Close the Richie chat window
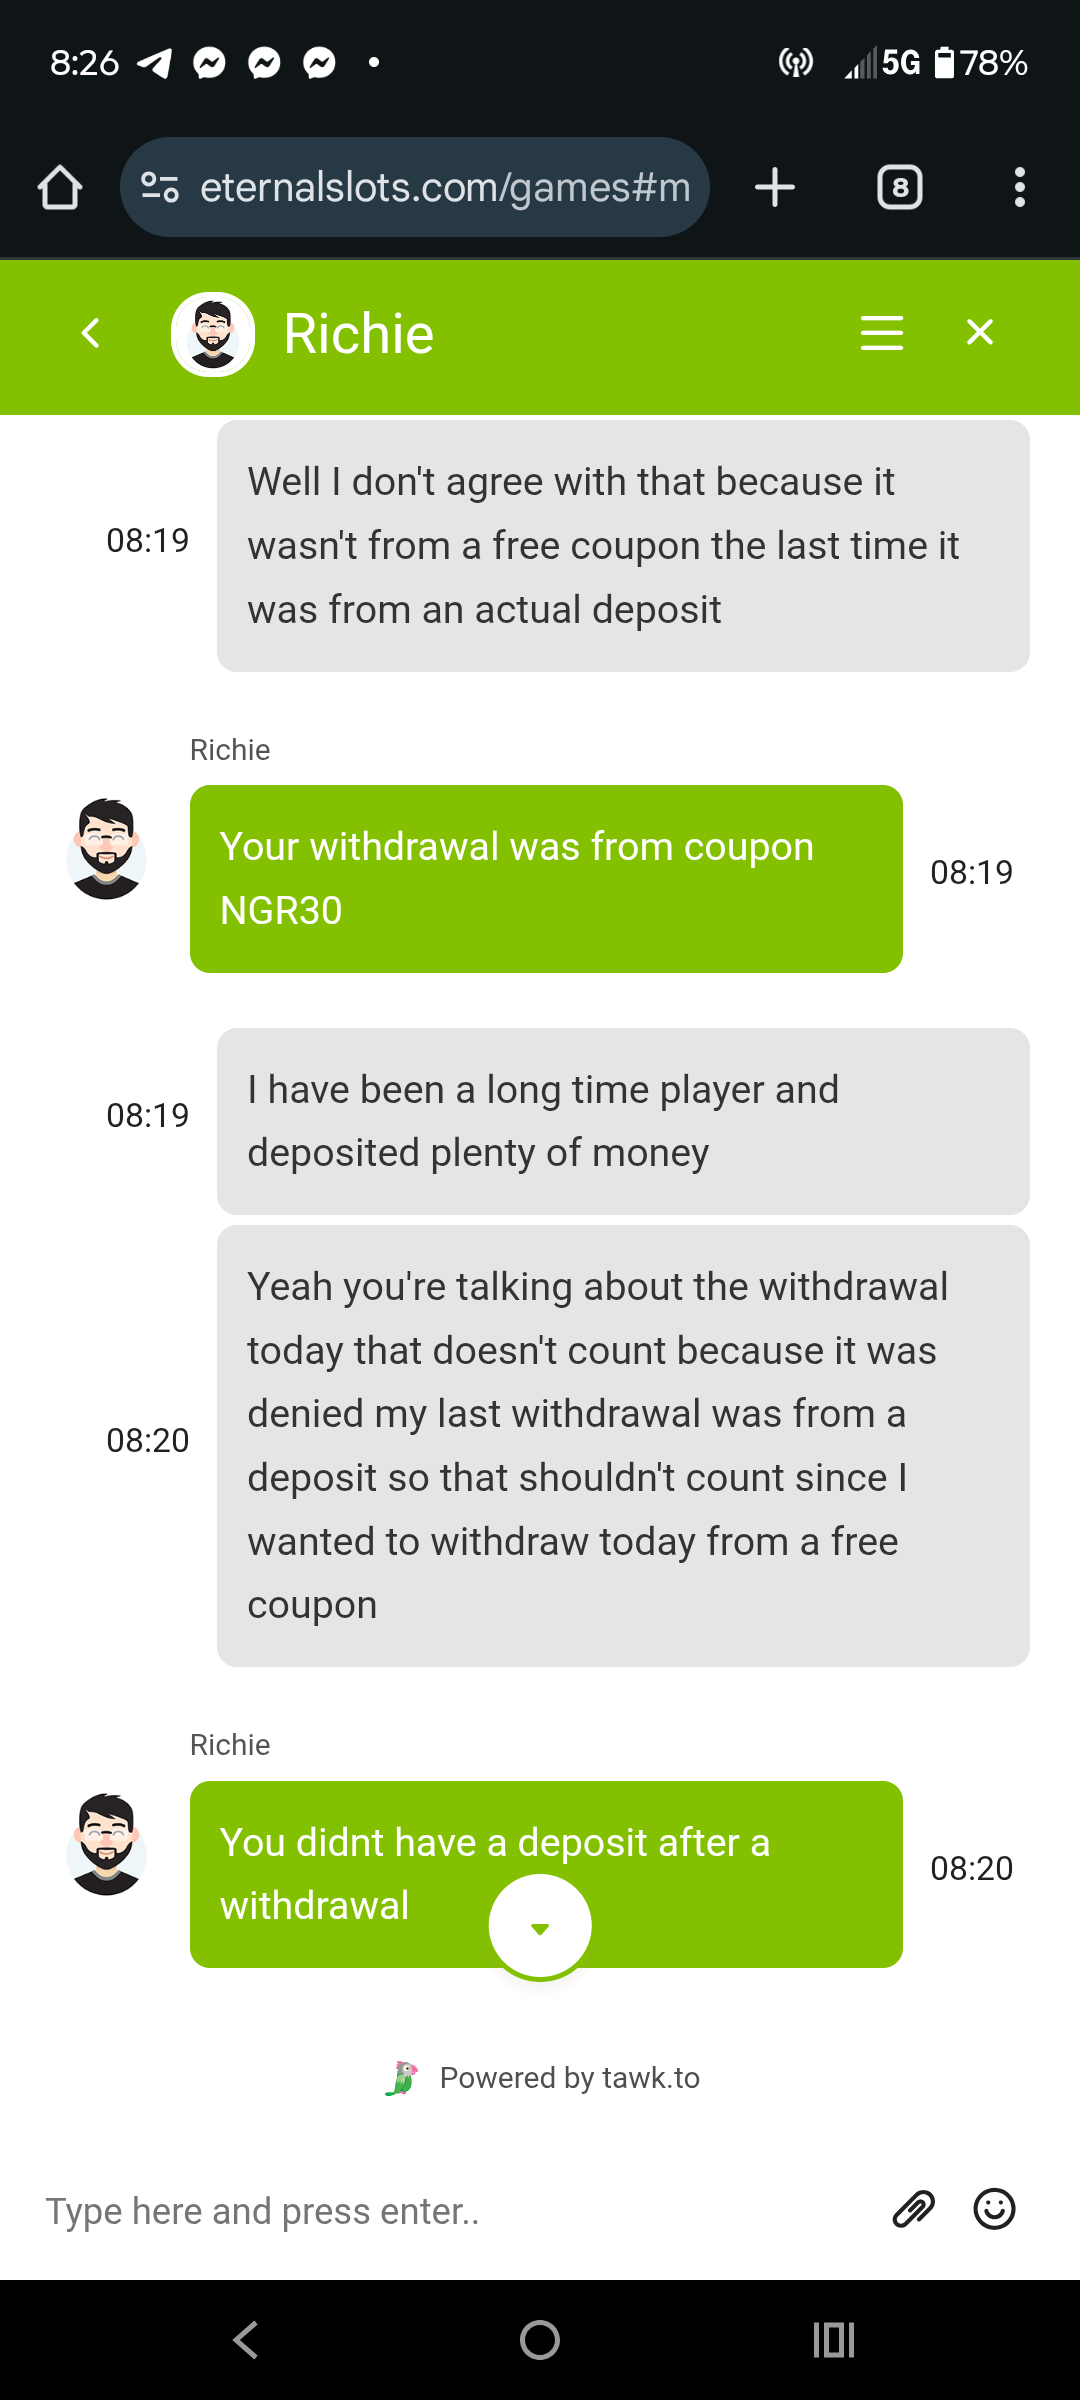1080x2400 pixels. (980, 332)
